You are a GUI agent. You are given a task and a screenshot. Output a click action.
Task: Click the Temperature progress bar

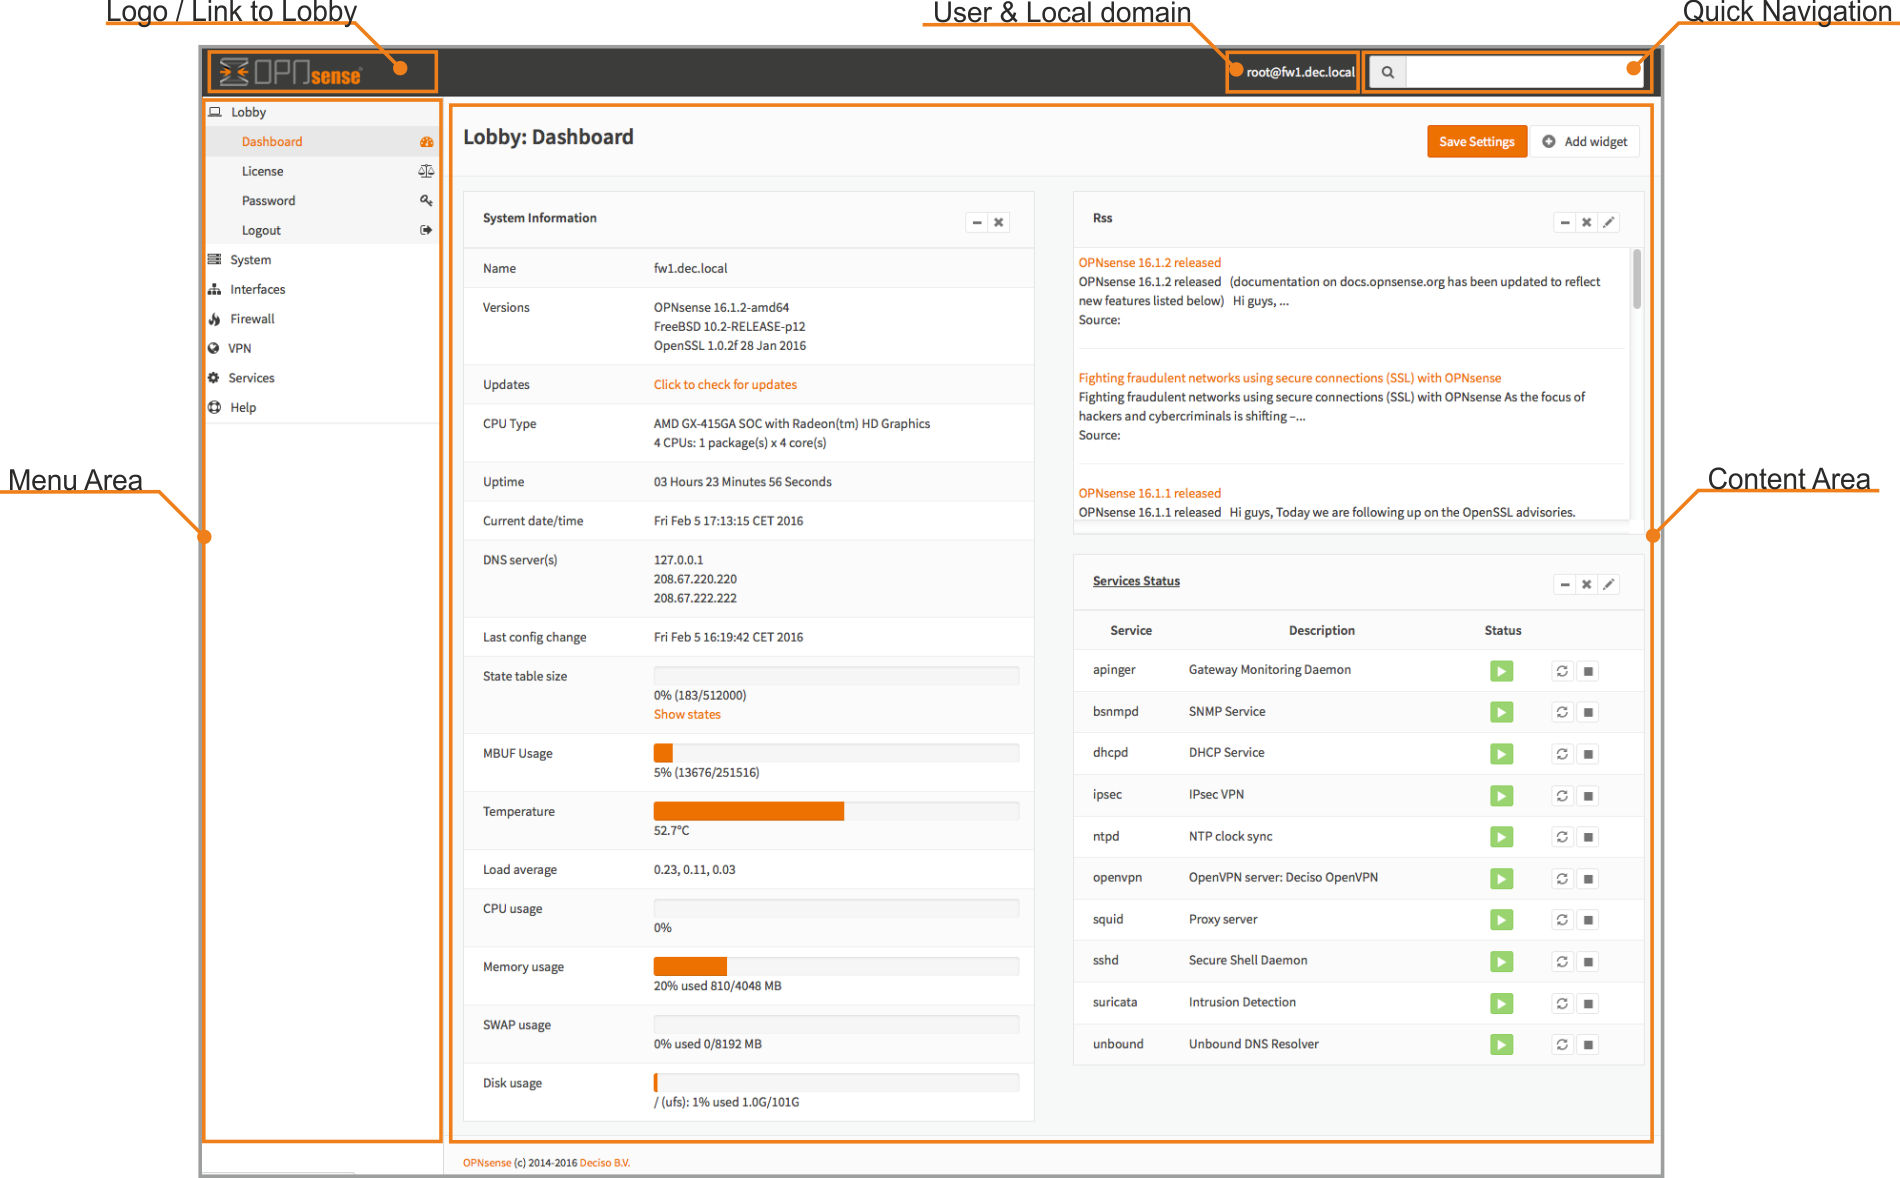(836, 811)
